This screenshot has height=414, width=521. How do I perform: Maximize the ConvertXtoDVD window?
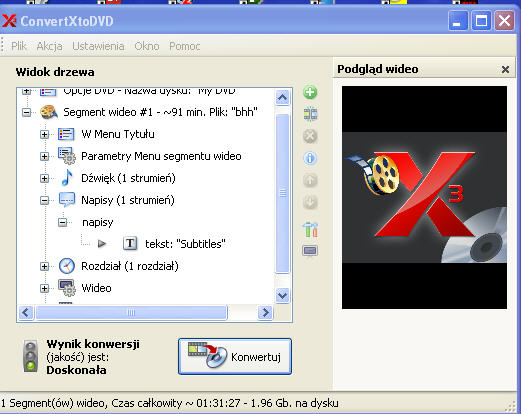(x=481, y=21)
